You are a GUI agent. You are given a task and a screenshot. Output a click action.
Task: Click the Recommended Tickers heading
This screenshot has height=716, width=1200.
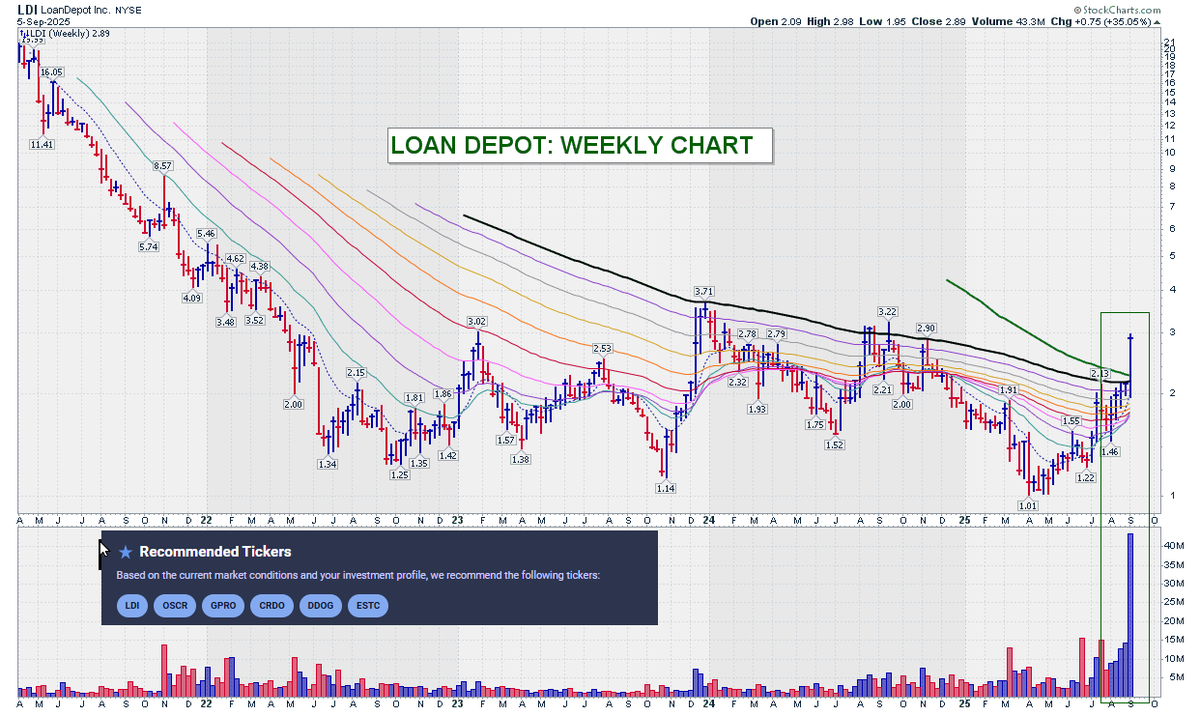pos(215,552)
